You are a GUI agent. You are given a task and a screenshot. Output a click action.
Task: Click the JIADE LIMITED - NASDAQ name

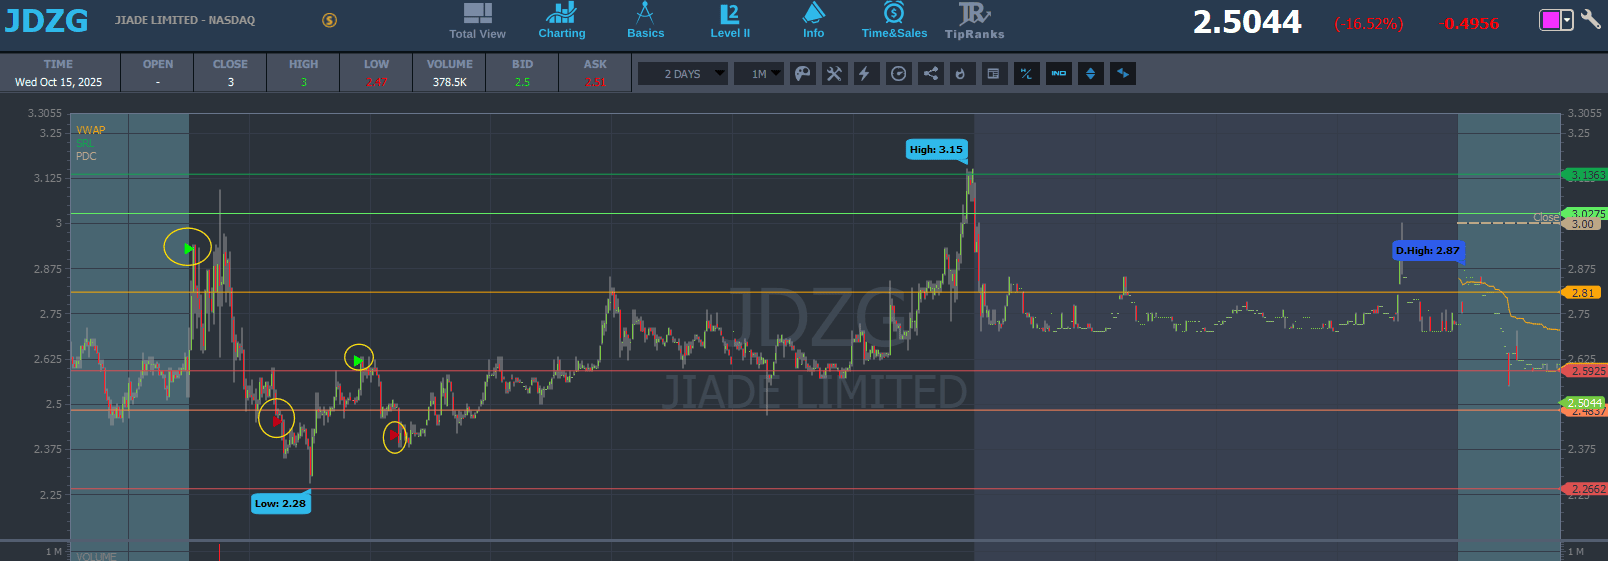pyautogui.click(x=185, y=20)
